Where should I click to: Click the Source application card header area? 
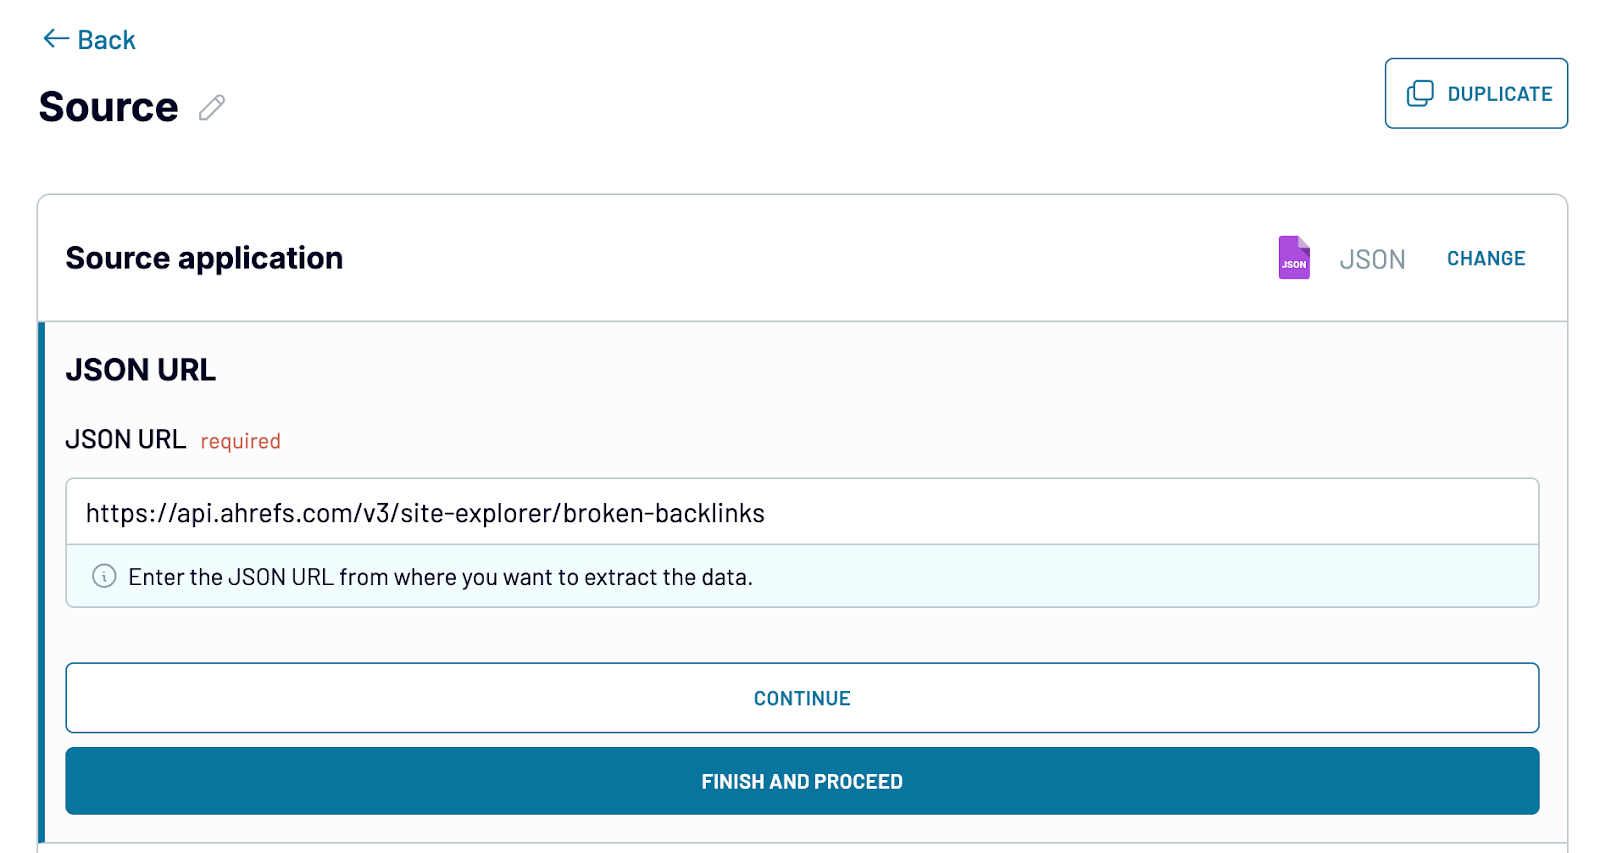point(800,257)
